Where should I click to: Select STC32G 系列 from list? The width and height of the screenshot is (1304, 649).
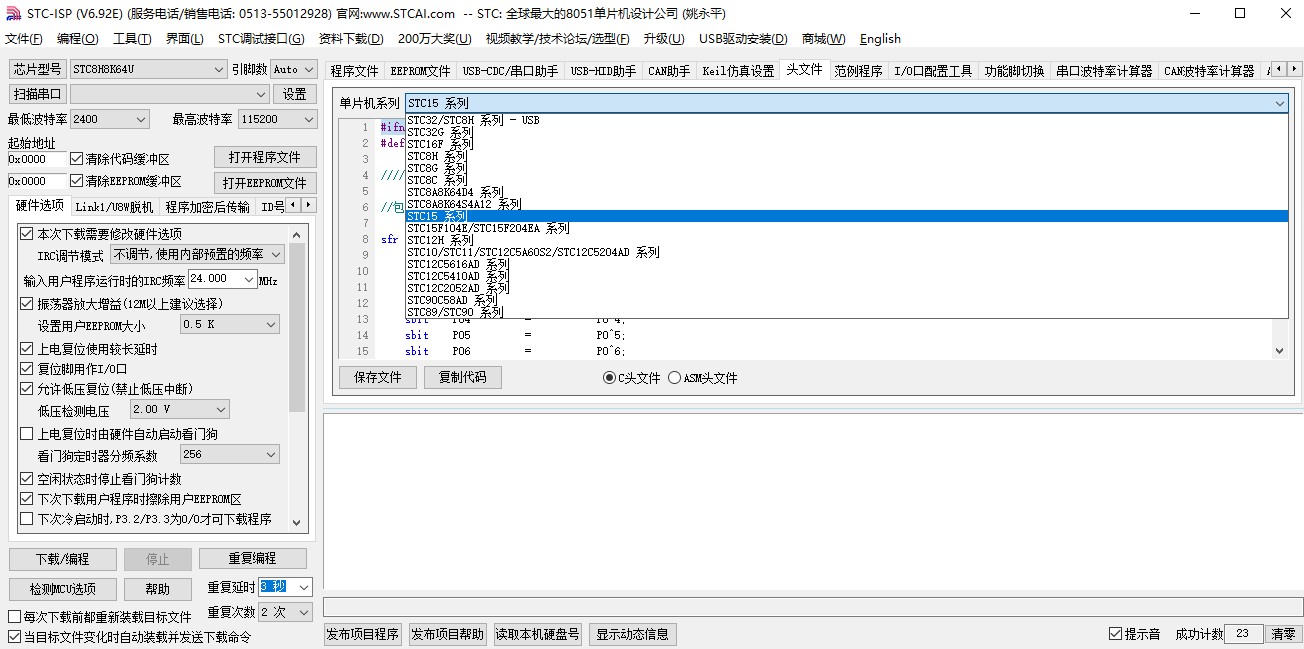coord(847,132)
